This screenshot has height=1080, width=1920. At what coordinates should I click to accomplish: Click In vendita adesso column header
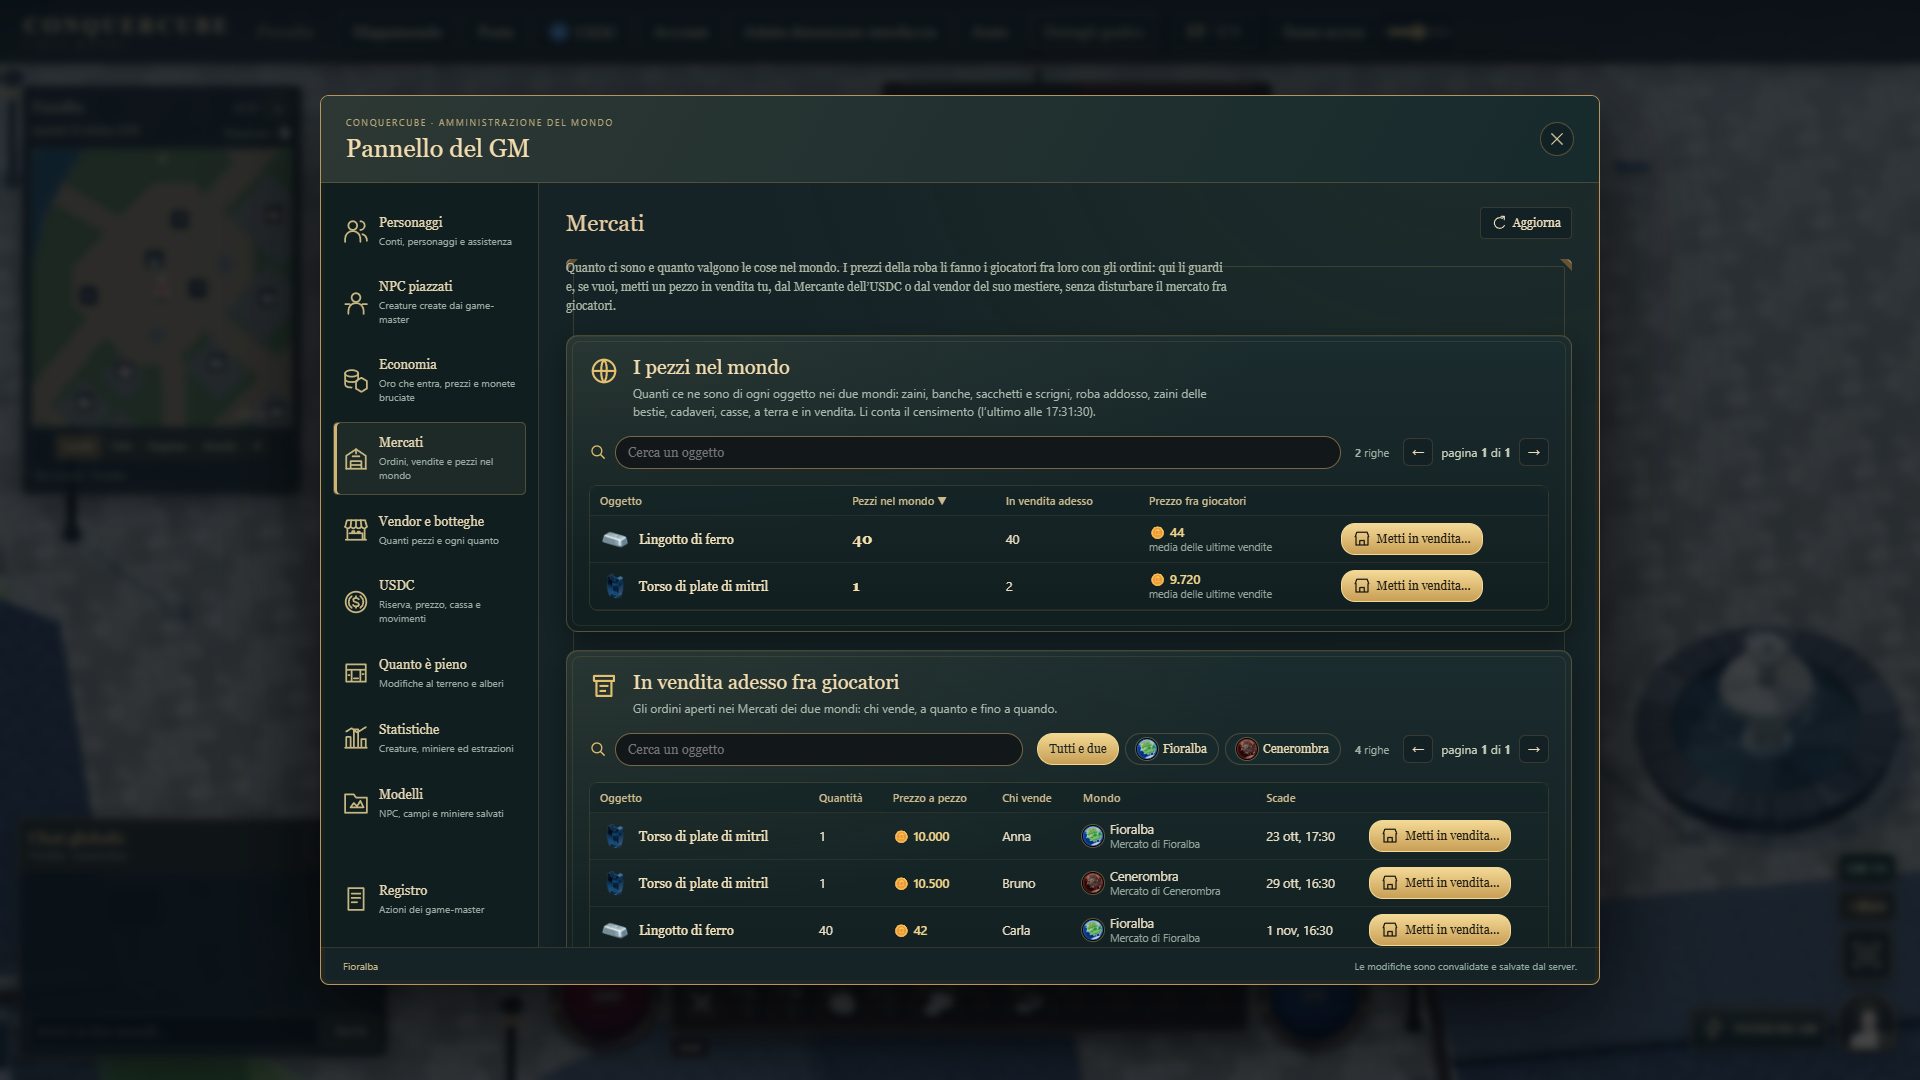point(1048,501)
